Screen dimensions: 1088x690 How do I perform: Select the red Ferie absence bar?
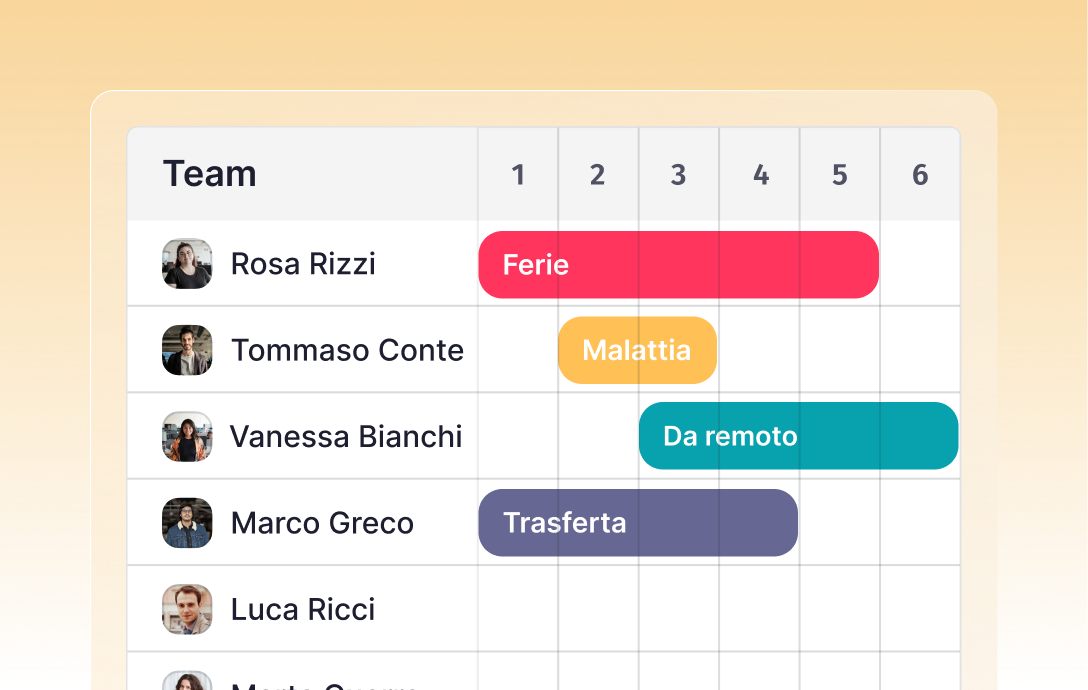pyautogui.click(x=678, y=264)
